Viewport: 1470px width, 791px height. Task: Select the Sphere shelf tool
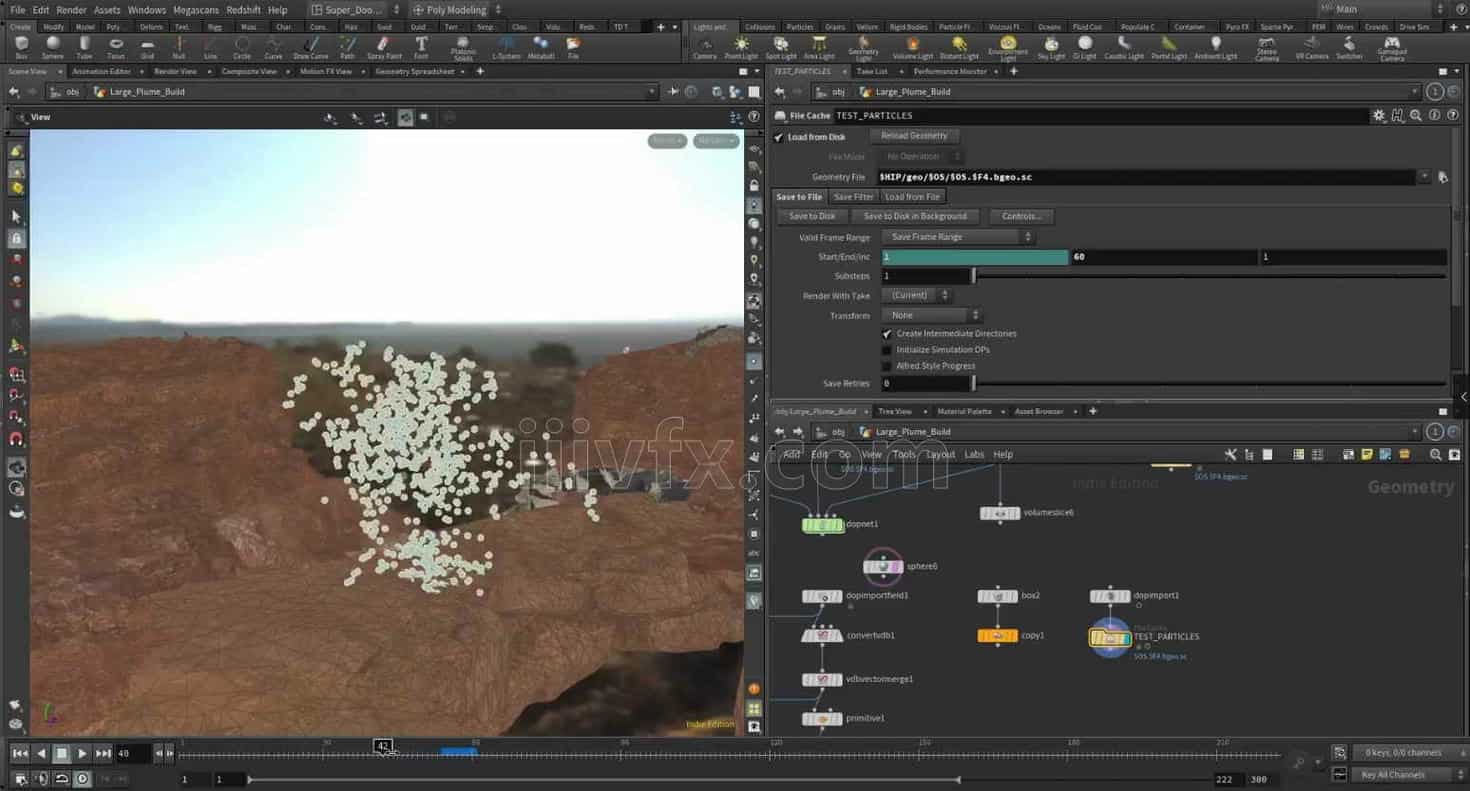pyautogui.click(x=52, y=46)
